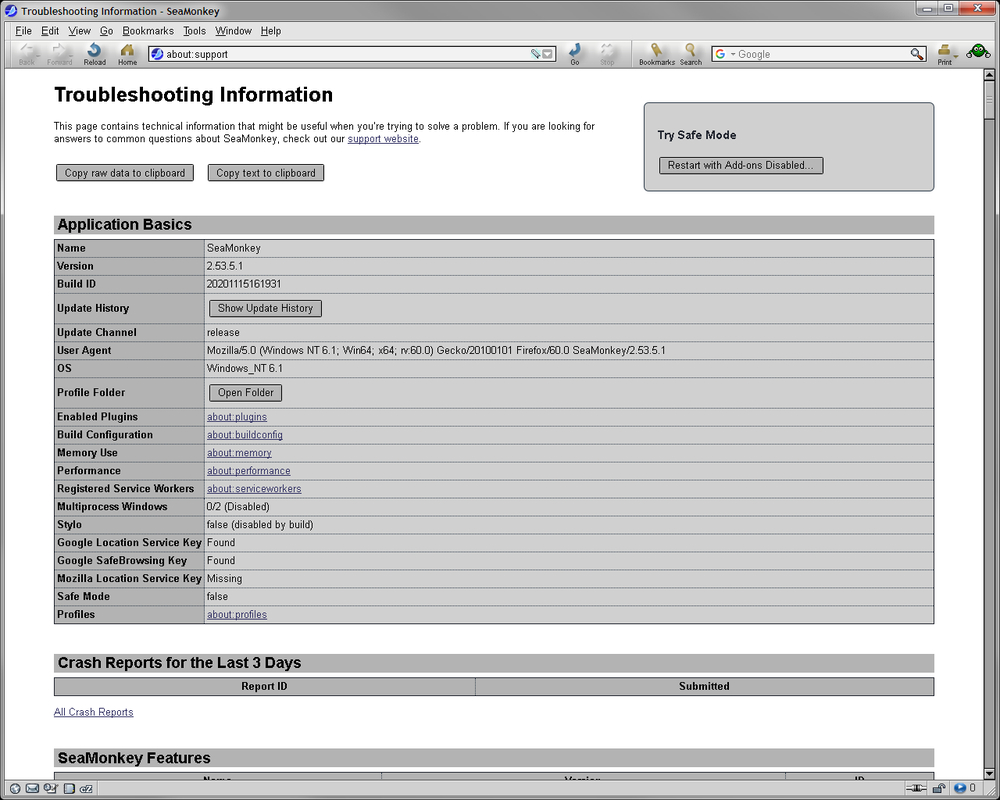The width and height of the screenshot is (1000, 800).
Task: Open the profile folder with Open Folder
Action: coord(246,392)
